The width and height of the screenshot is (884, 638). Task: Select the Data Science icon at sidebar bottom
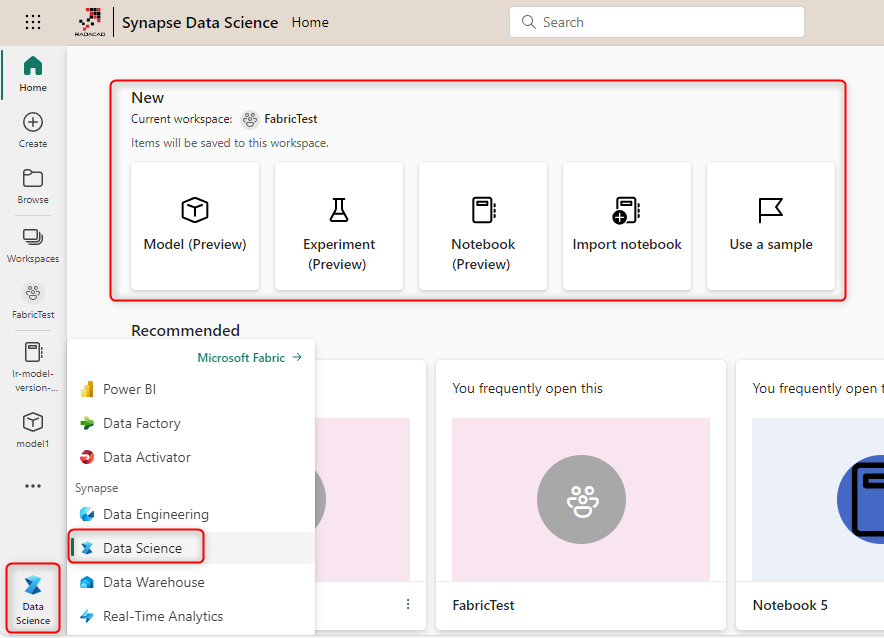(x=32, y=597)
